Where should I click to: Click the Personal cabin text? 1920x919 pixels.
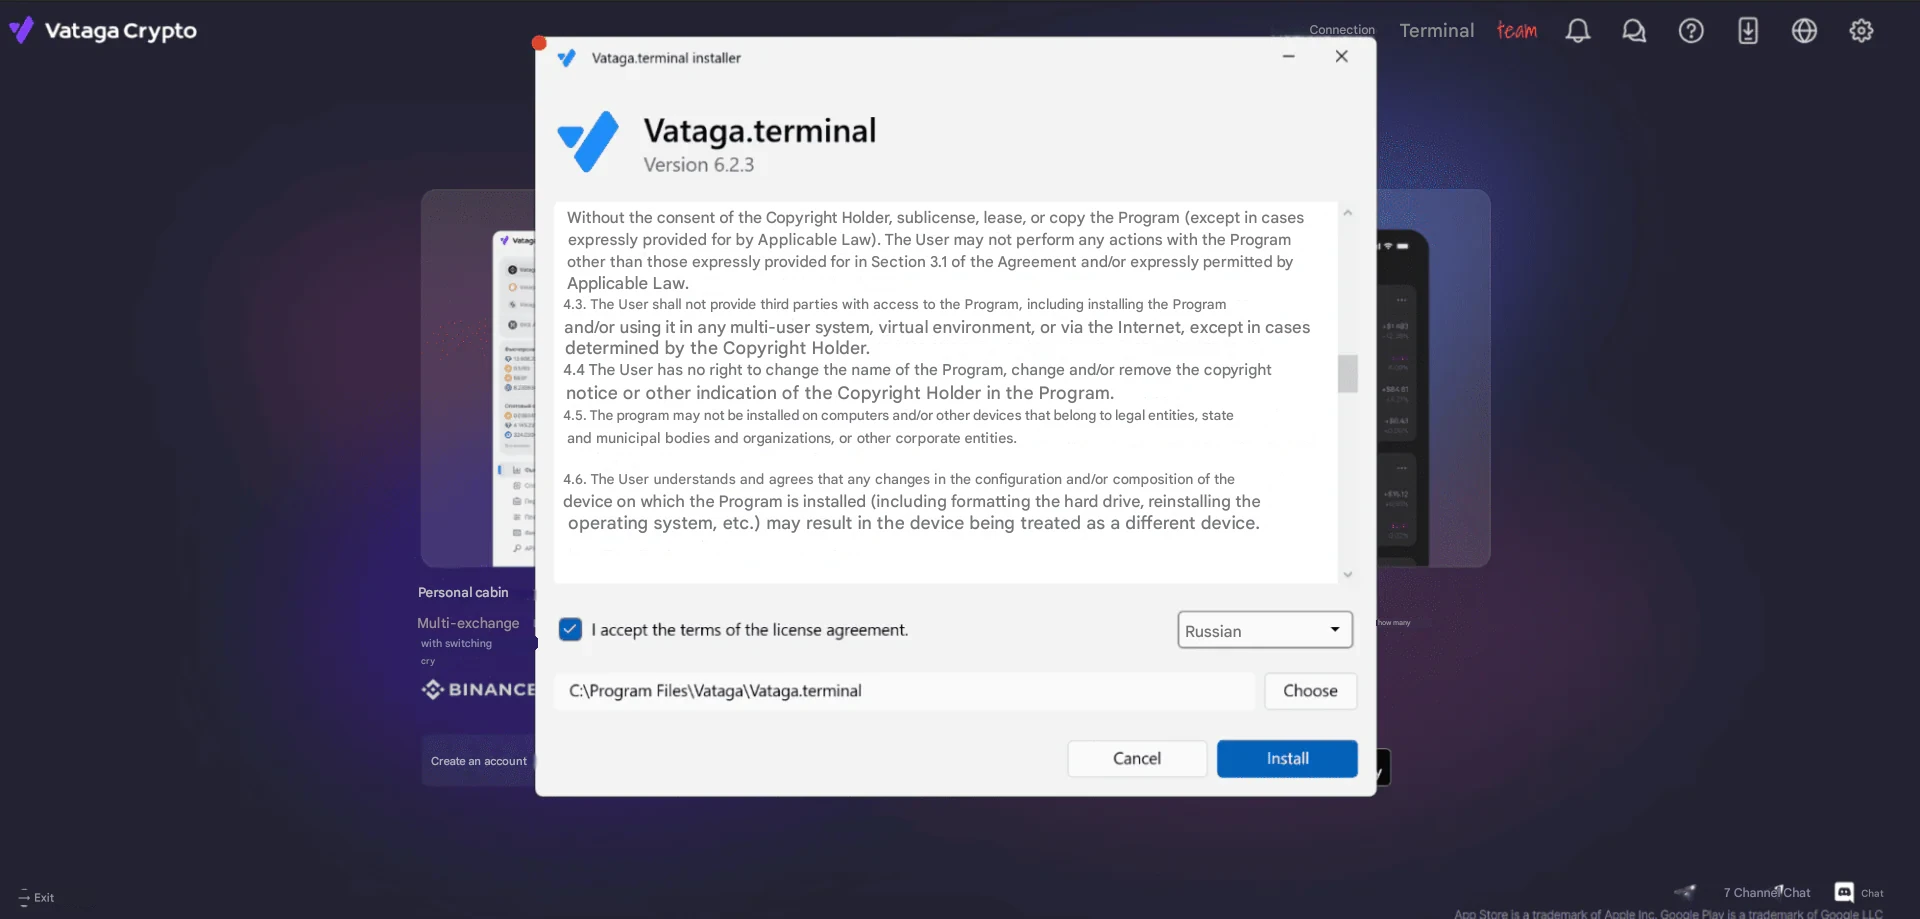click(x=463, y=592)
